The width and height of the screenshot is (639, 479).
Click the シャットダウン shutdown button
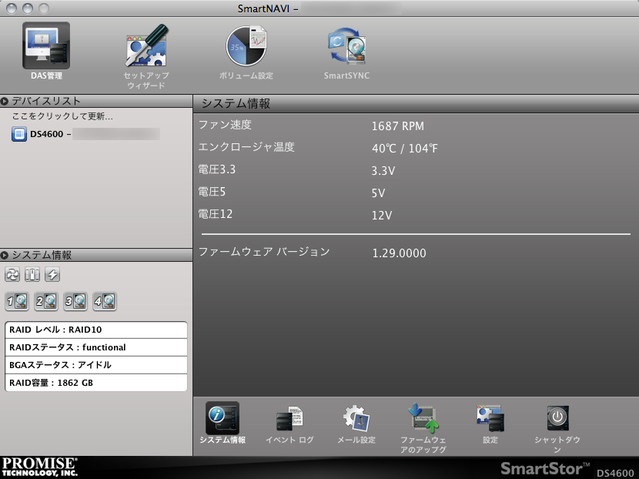pyautogui.click(x=557, y=421)
